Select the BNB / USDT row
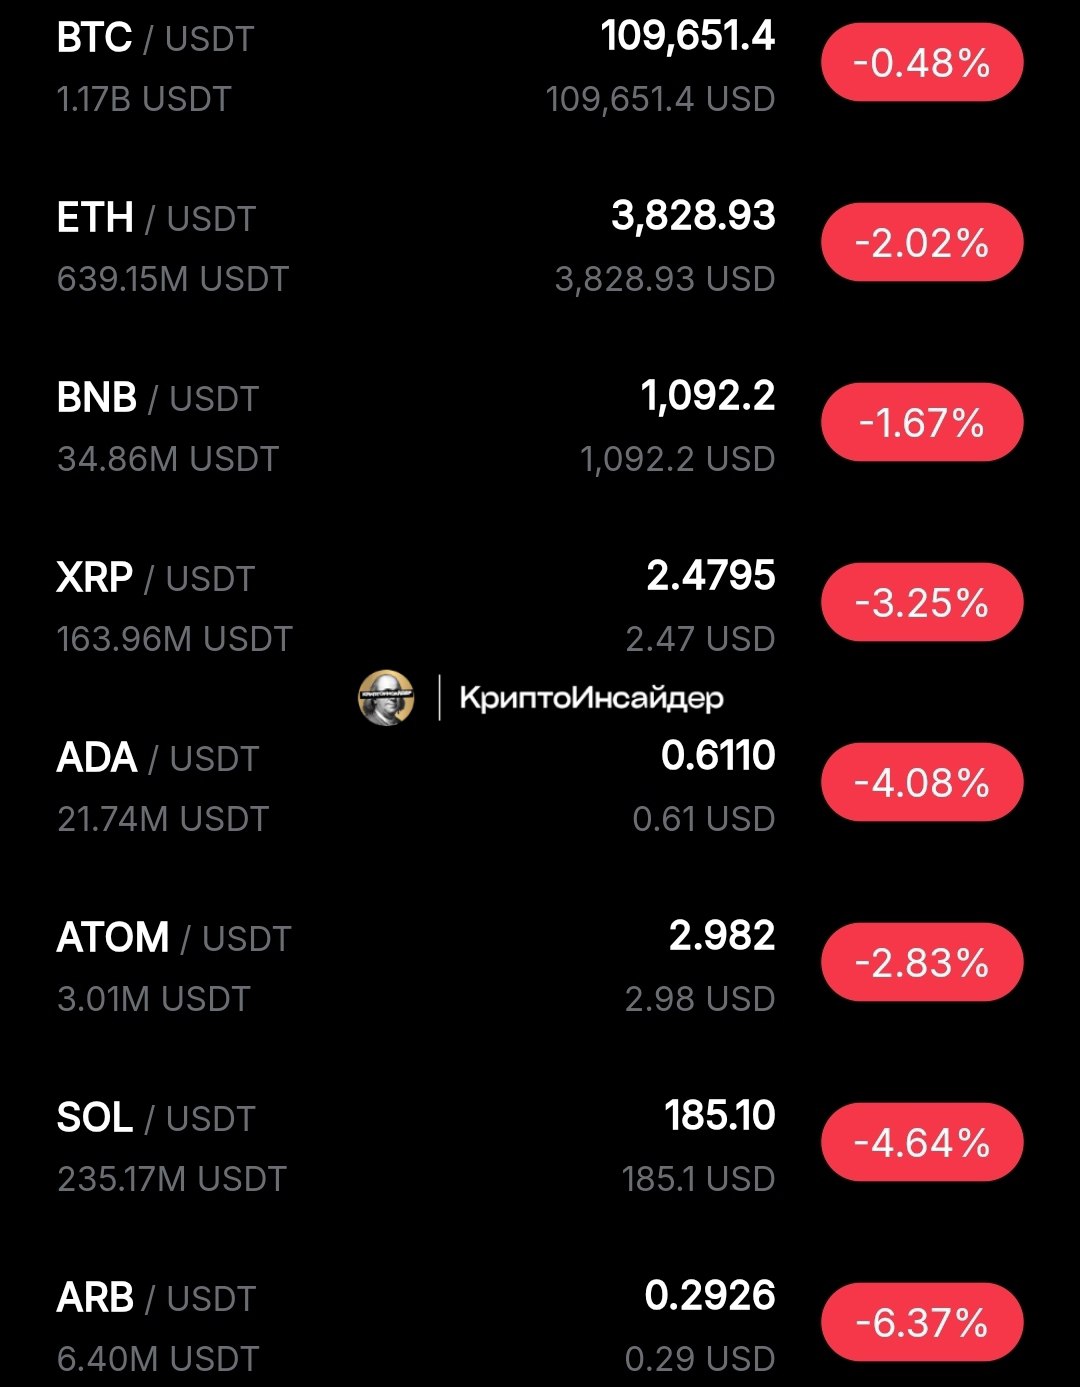Viewport: 1080px width, 1387px height. click(x=157, y=398)
